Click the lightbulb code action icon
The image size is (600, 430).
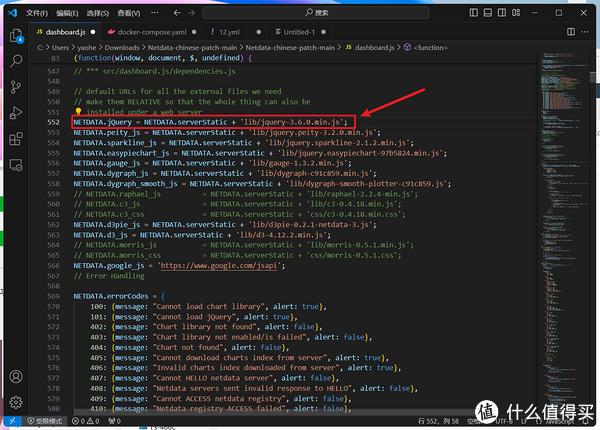pyautogui.click(x=78, y=111)
